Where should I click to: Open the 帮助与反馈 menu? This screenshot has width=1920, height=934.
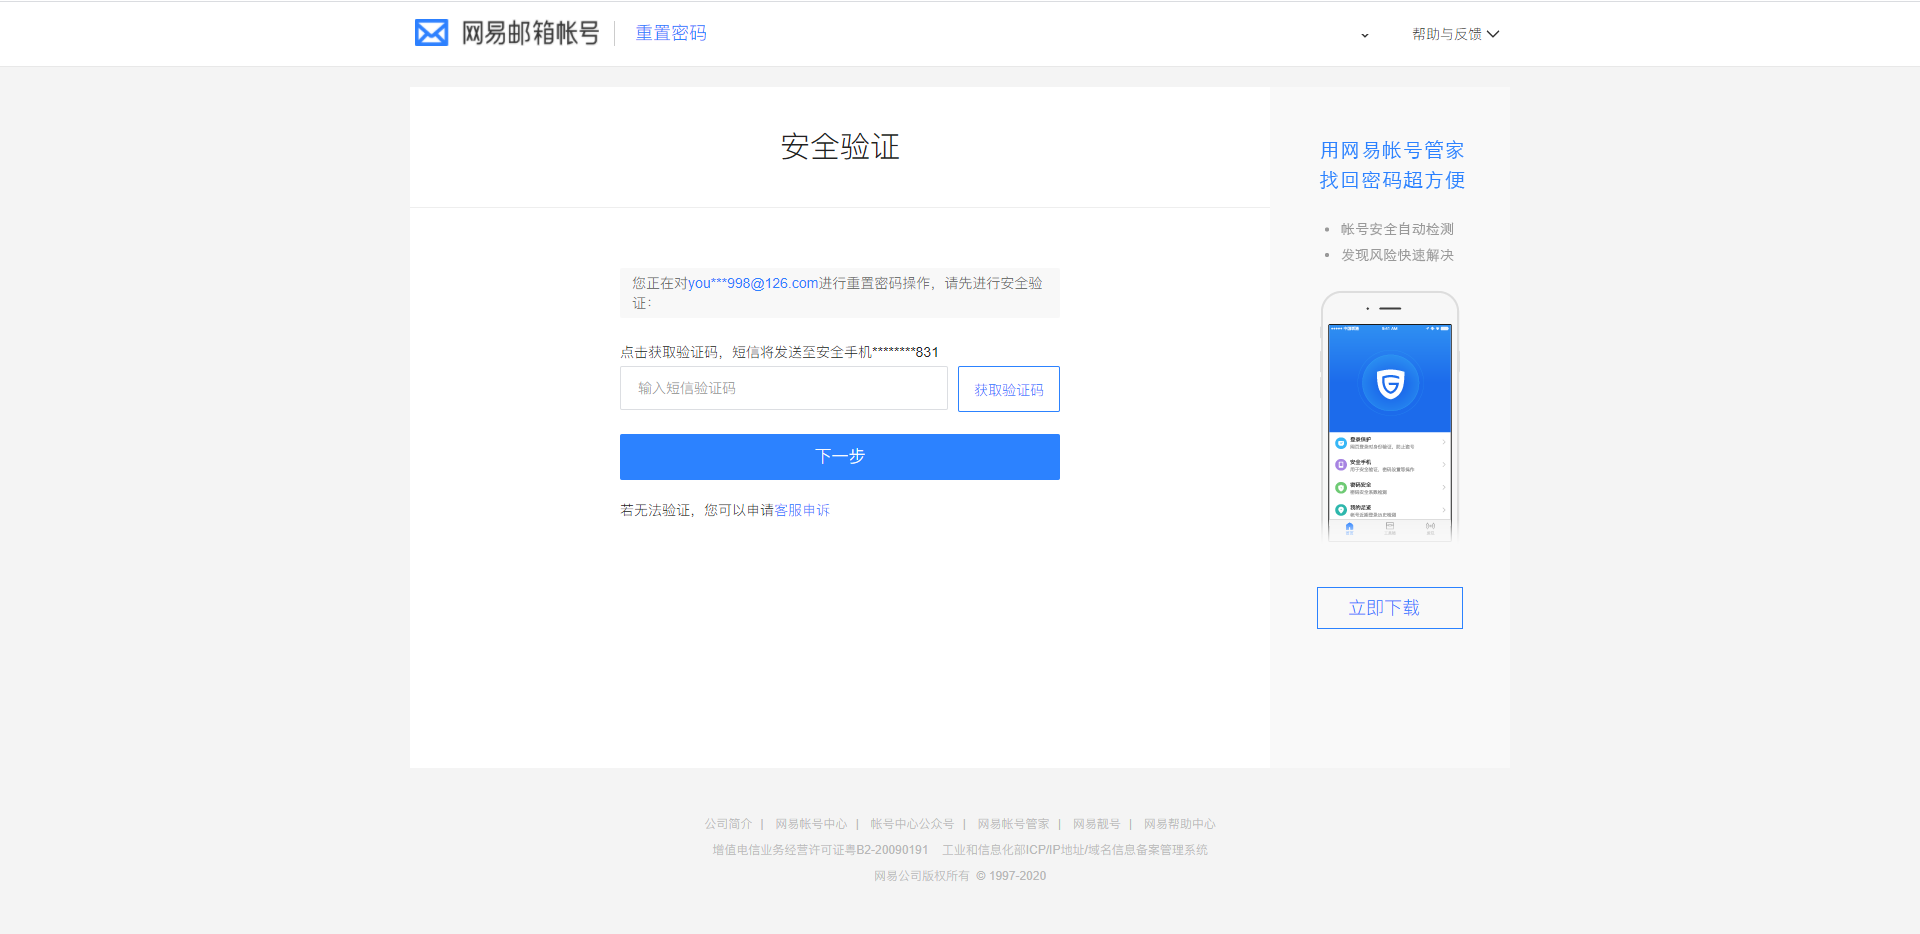pos(1445,33)
